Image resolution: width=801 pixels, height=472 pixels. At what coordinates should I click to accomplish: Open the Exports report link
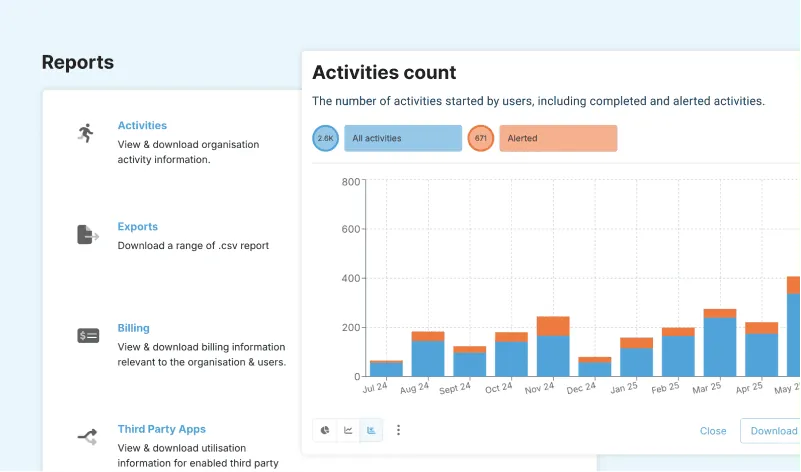coord(138,227)
